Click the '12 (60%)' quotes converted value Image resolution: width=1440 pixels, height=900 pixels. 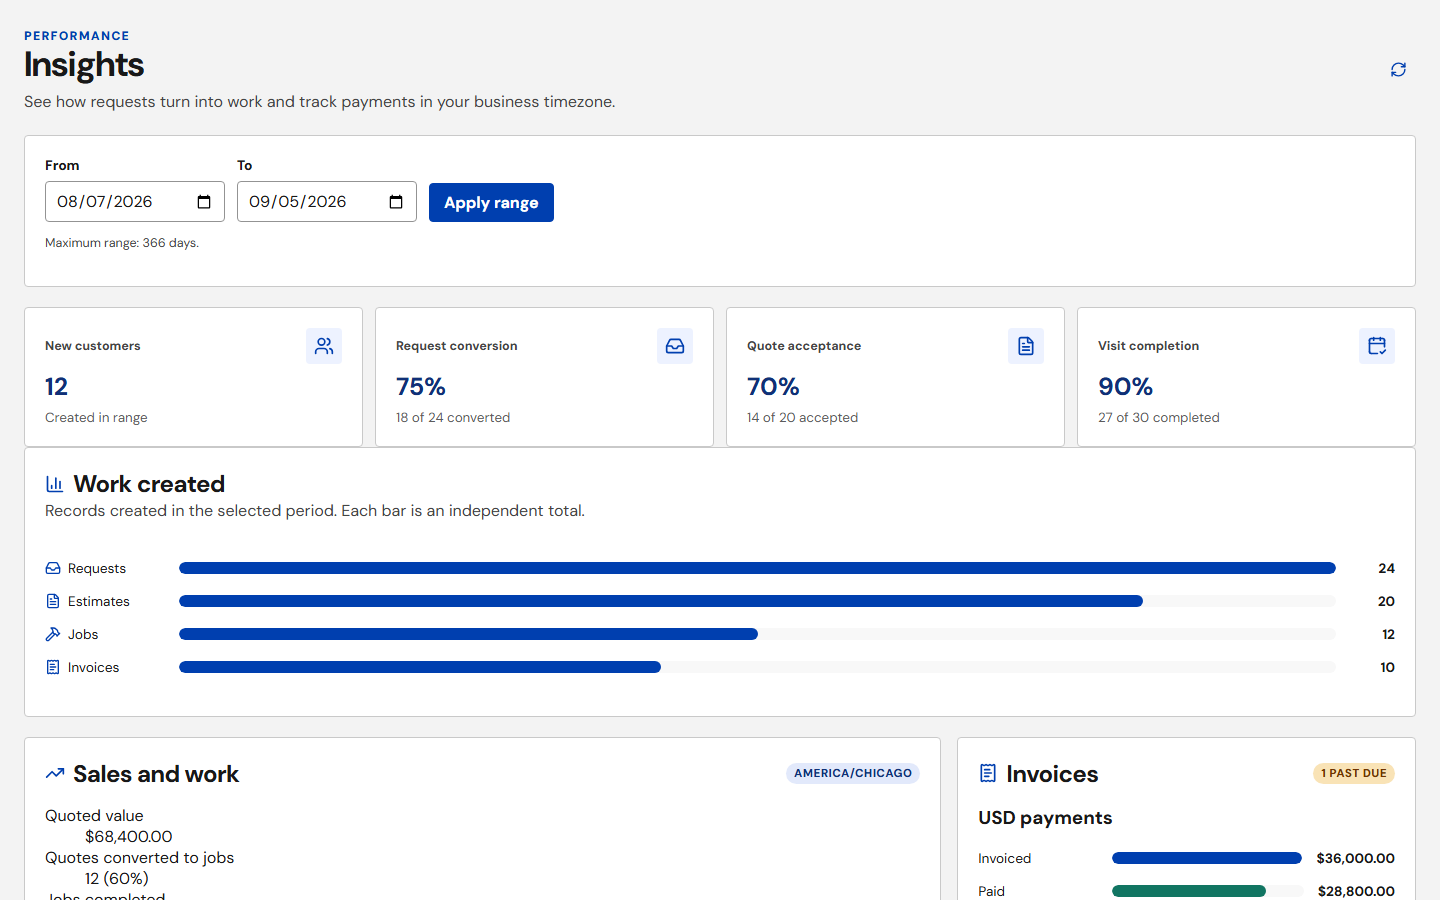117,878
